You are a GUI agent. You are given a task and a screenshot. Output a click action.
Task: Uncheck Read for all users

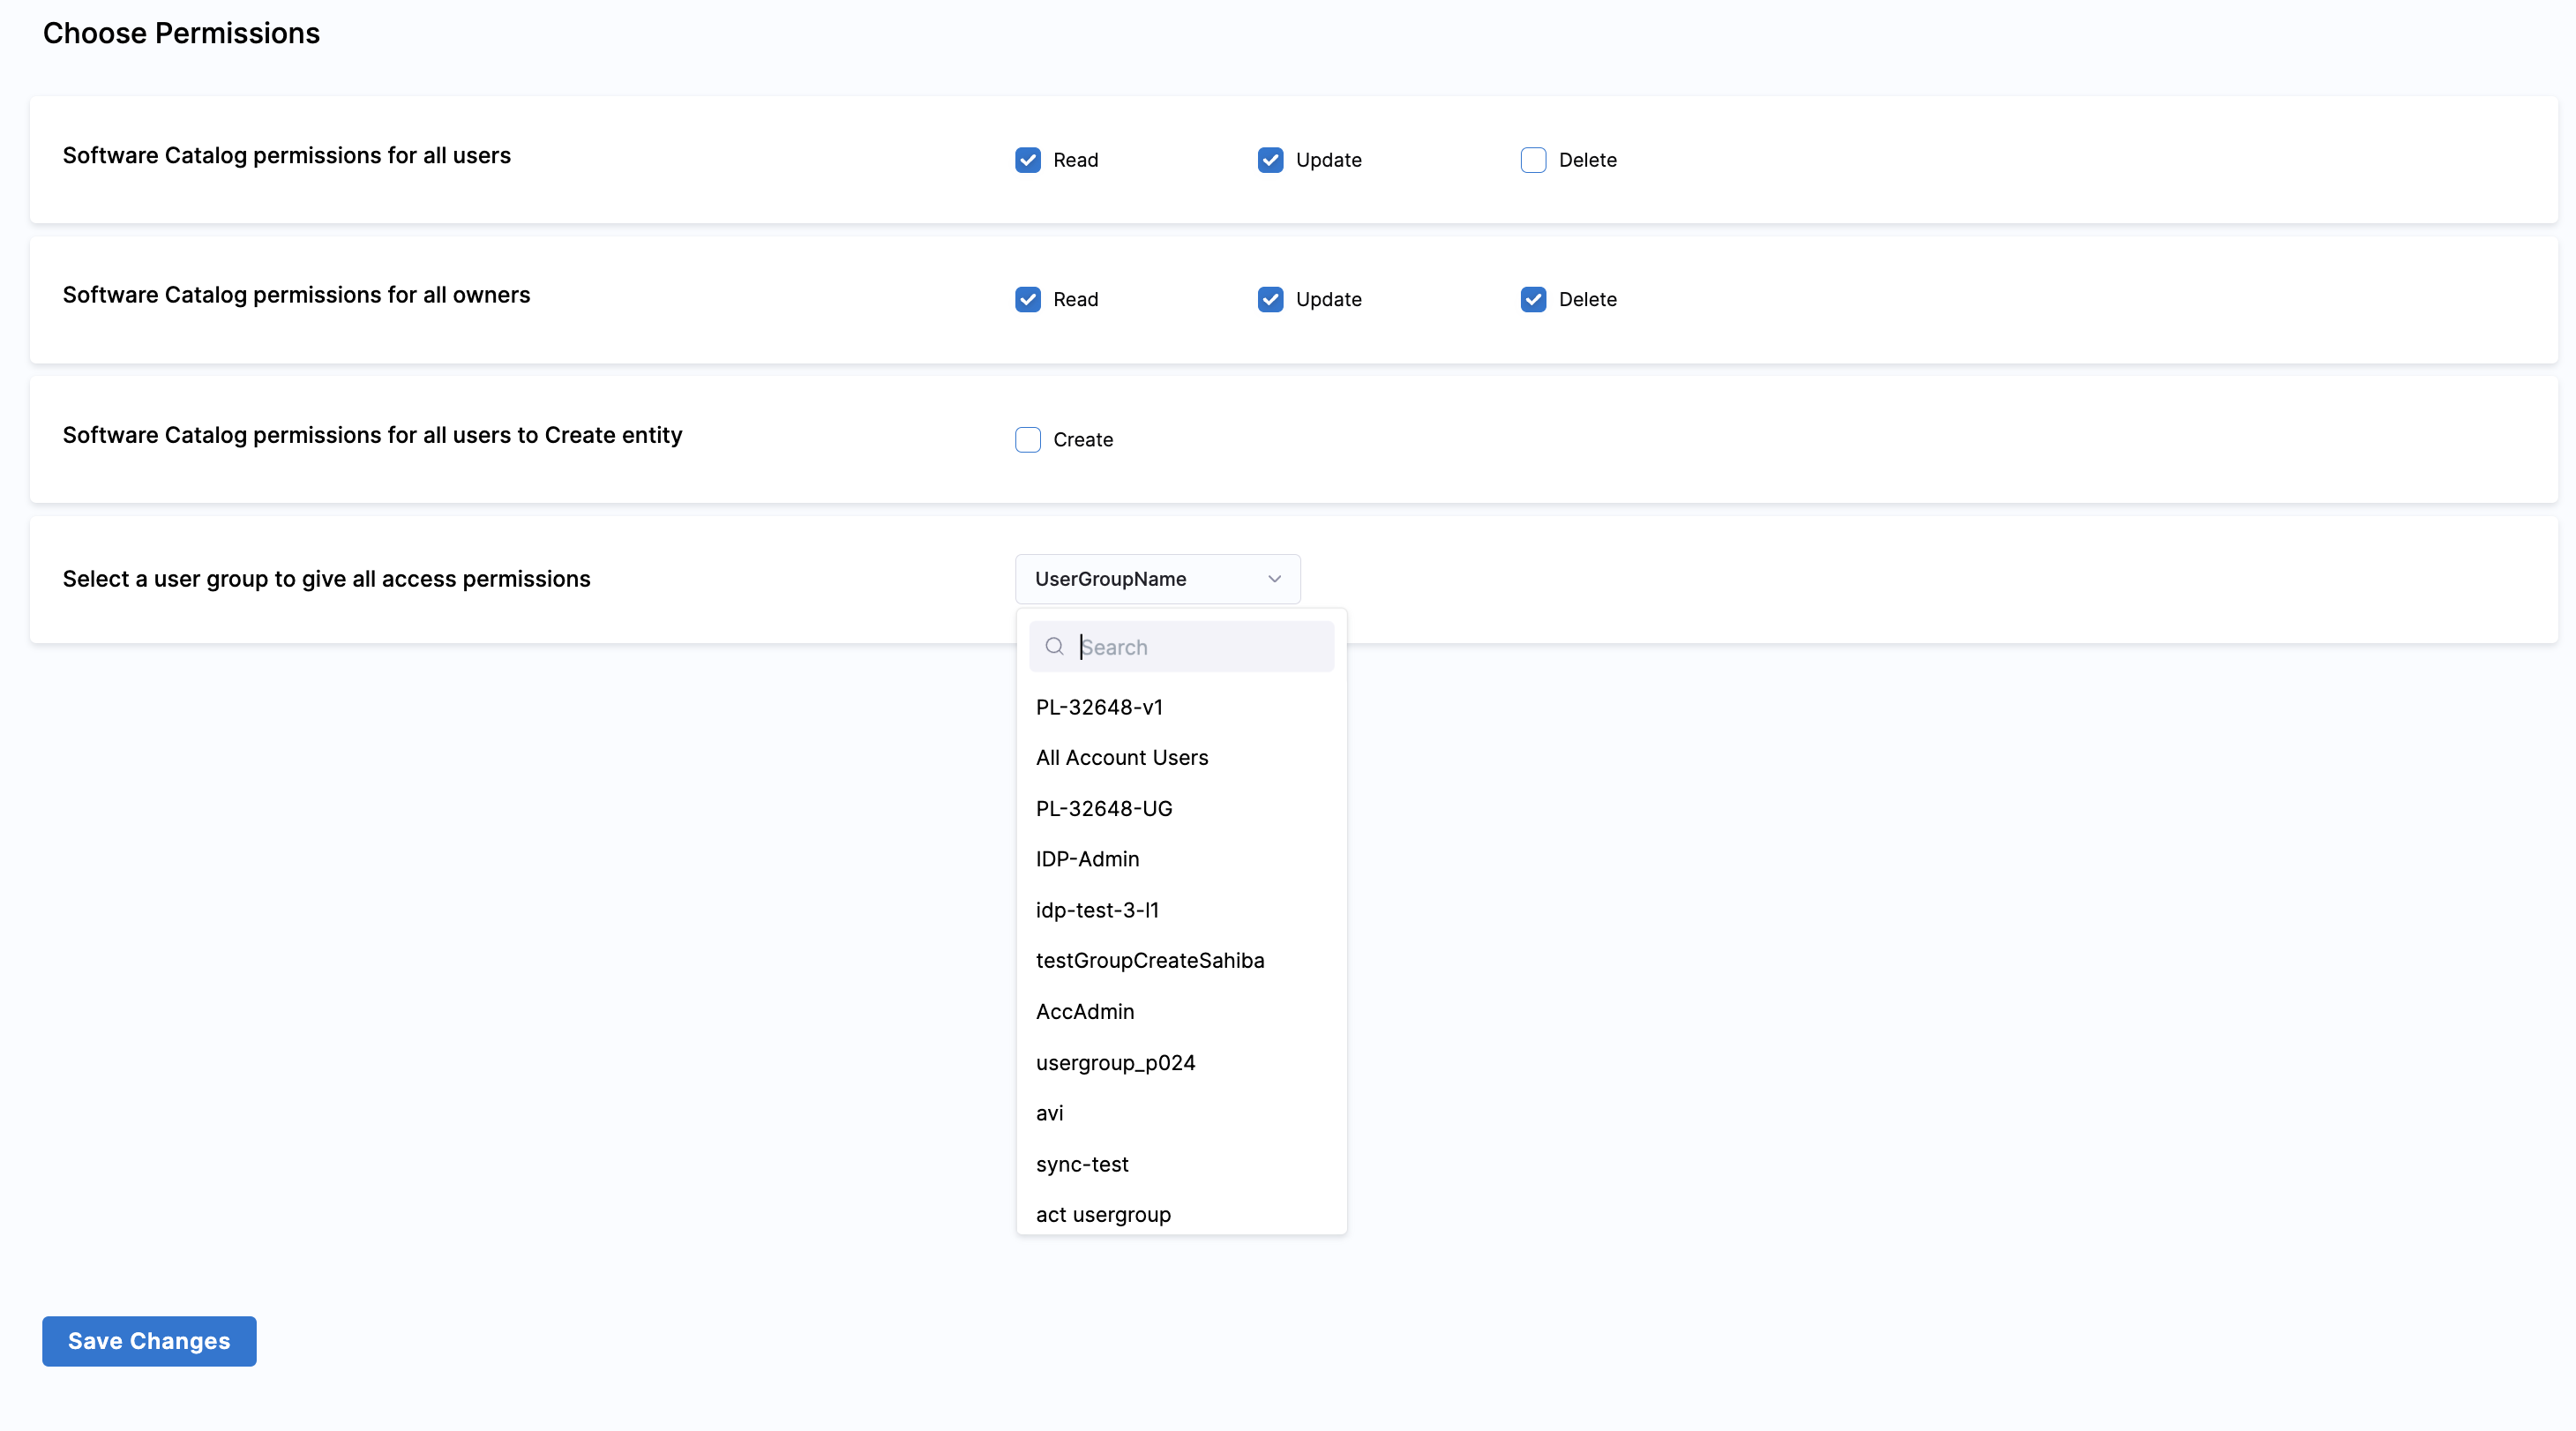(x=1027, y=160)
